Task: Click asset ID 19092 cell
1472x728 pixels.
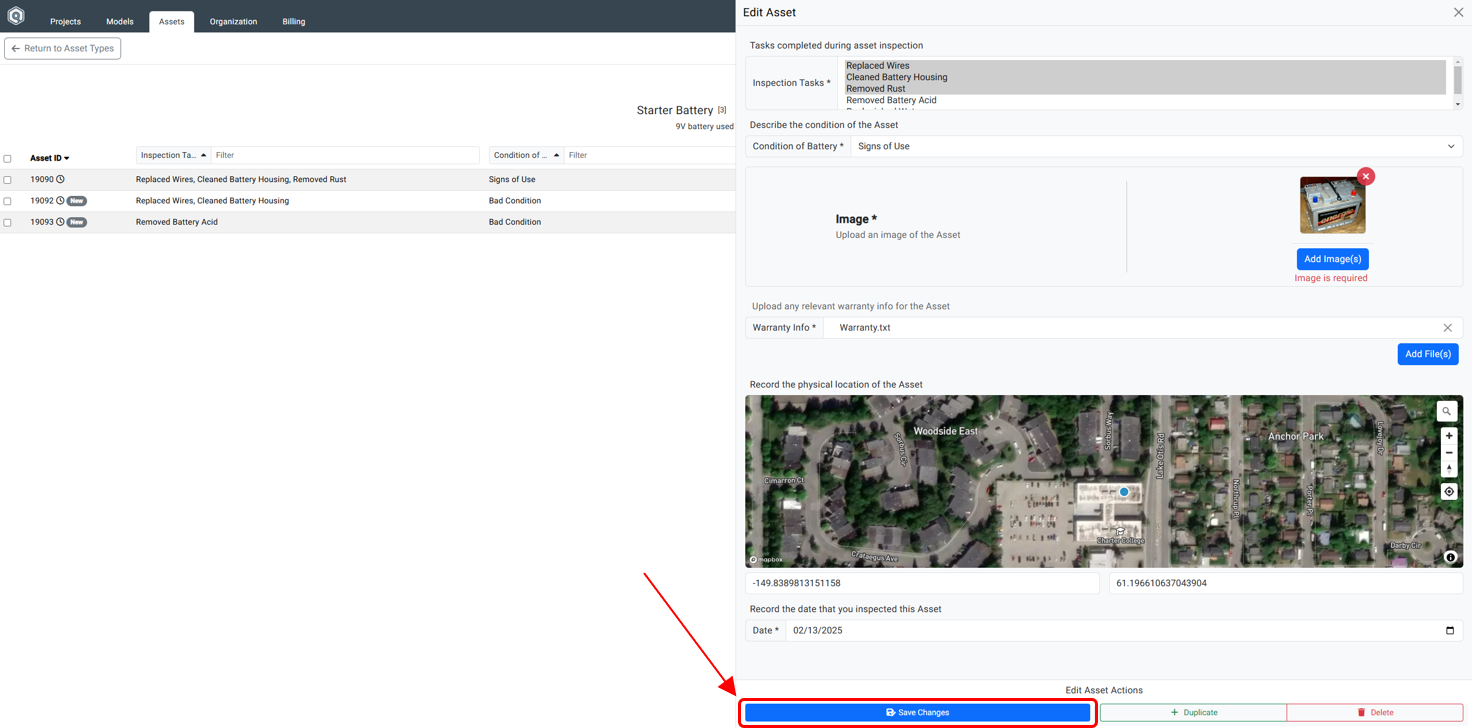Action: point(42,201)
